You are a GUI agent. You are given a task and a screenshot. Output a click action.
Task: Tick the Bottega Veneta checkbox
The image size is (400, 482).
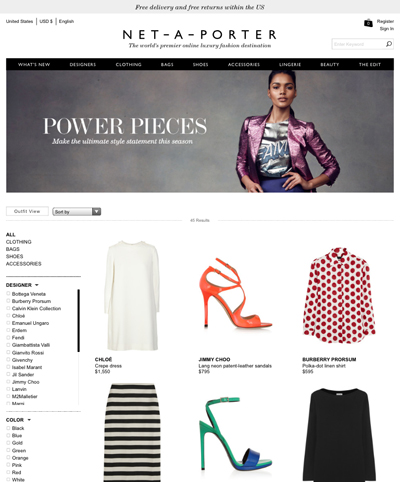point(8,293)
